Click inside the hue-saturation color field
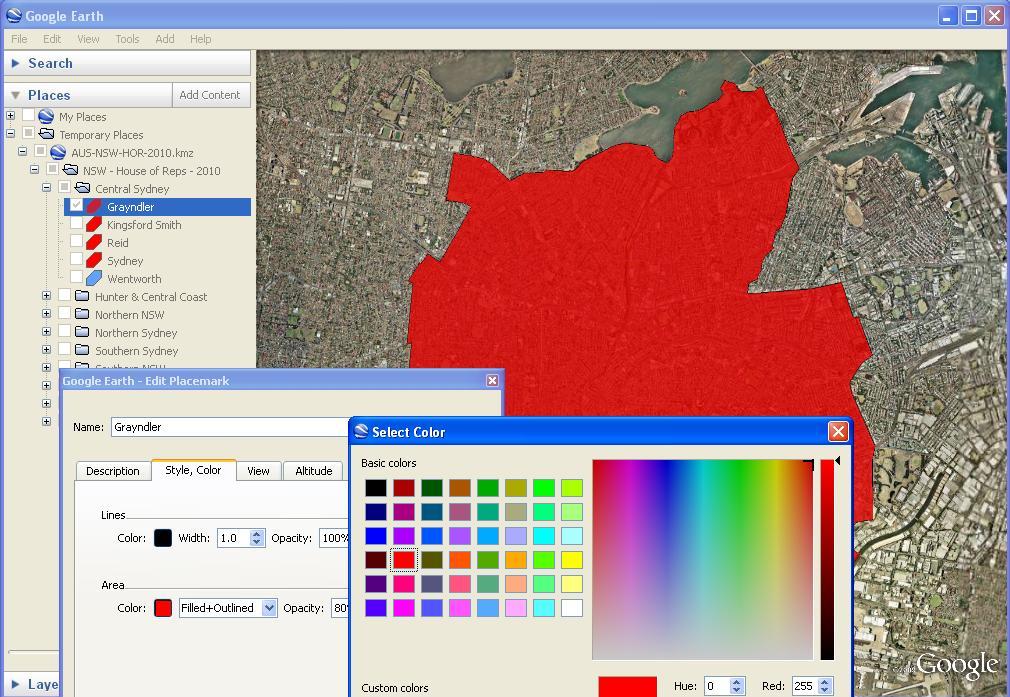The width and height of the screenshot is (1010, 697). (703, 559)
